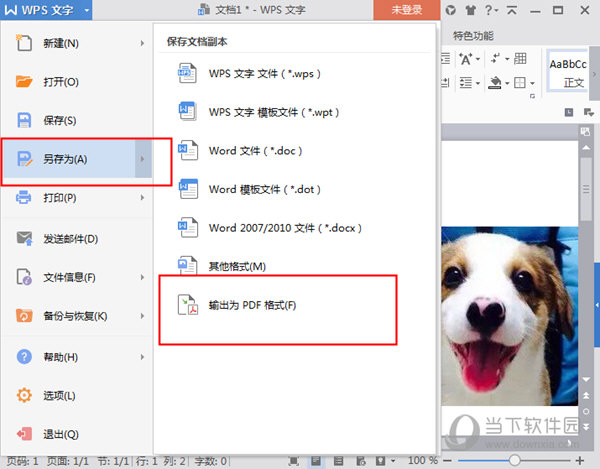600x469 pixels.
Task: Choose 打开(O) from the file menu
Action: (77, 82)
